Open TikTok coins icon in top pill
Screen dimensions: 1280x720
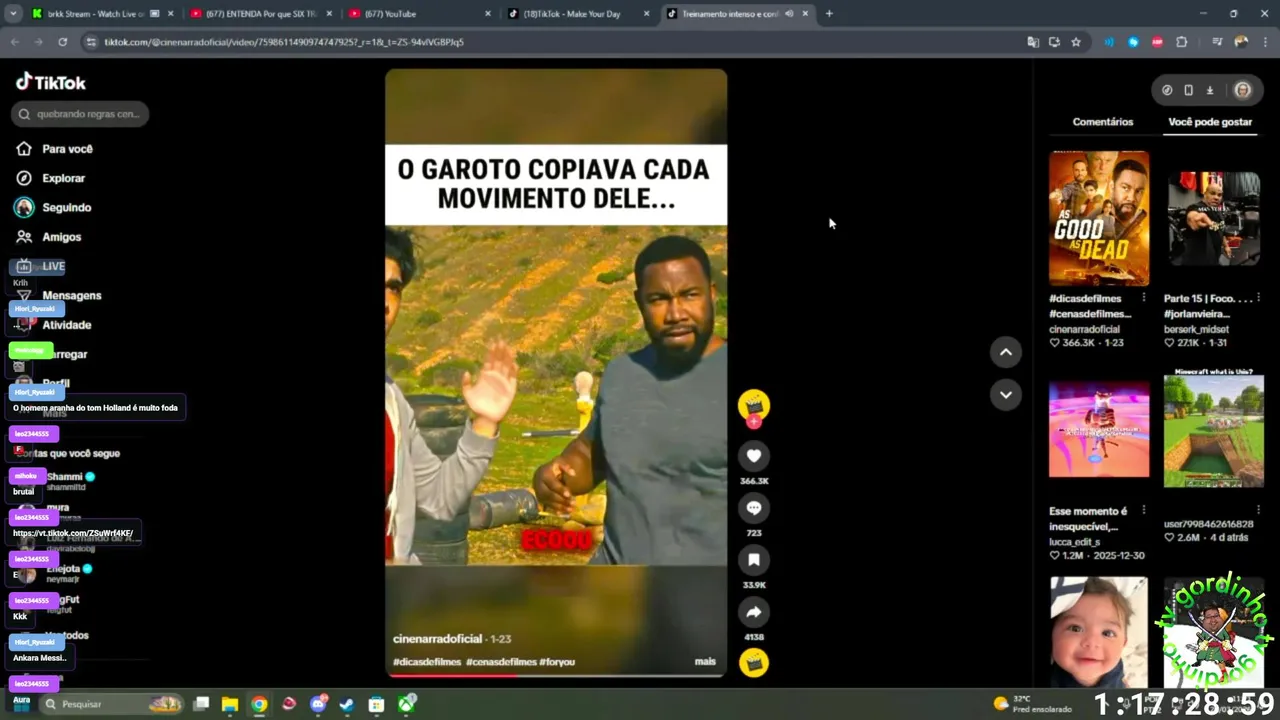1167,90
